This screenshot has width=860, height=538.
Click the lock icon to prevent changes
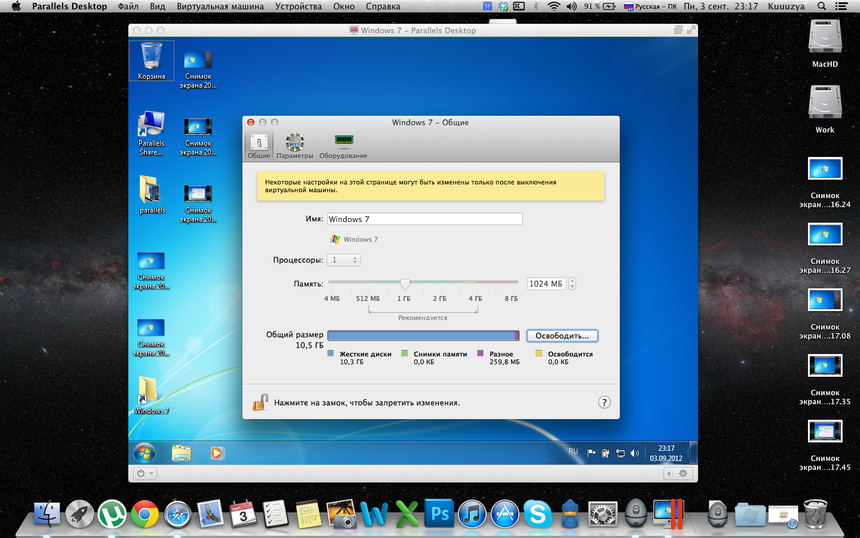(260, 402)
